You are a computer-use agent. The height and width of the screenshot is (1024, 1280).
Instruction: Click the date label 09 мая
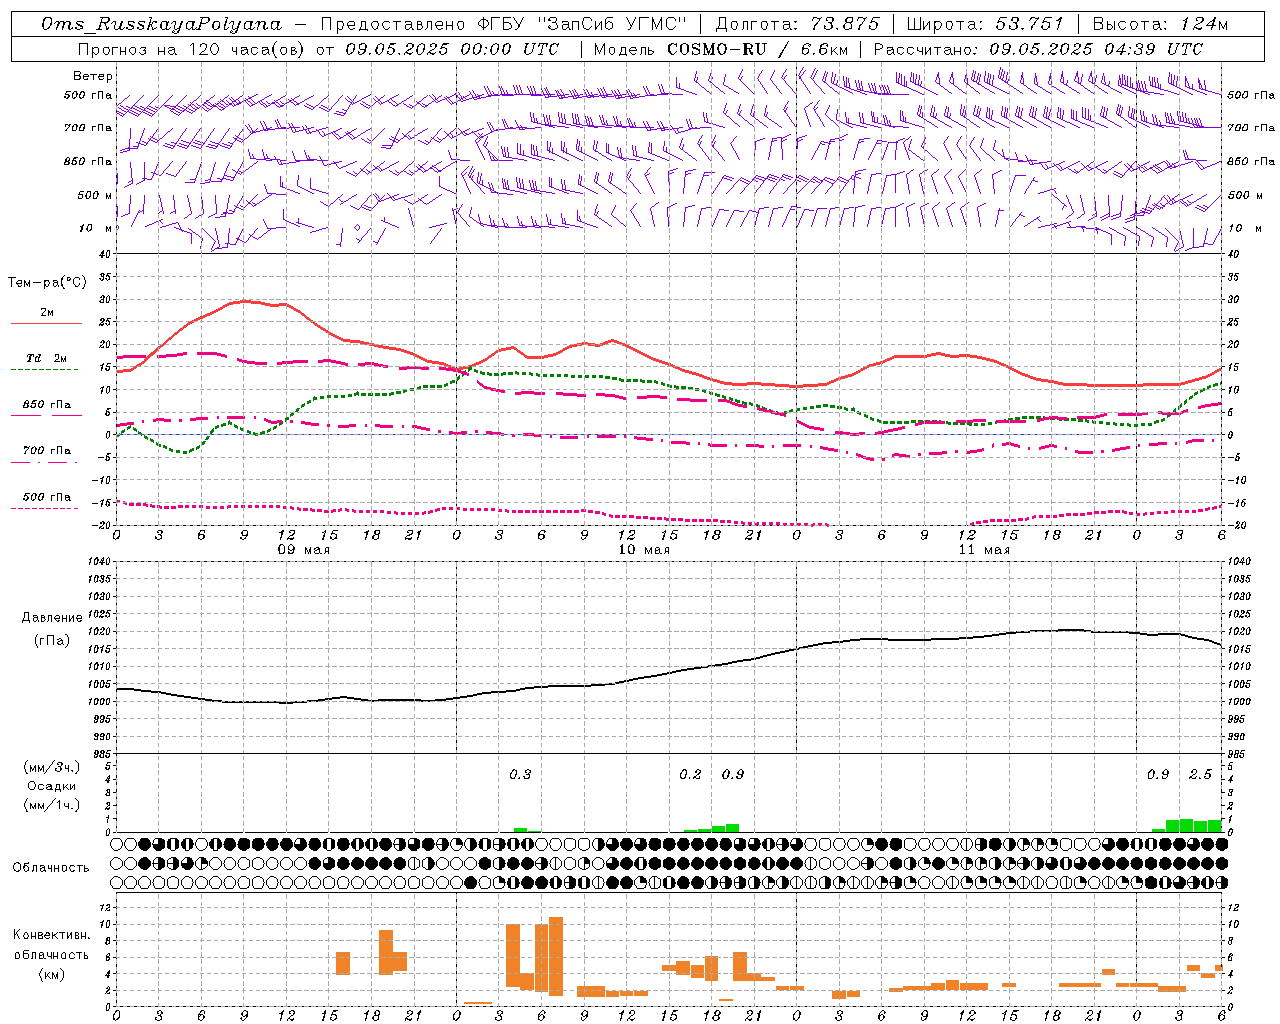click(x=304, y=550)
